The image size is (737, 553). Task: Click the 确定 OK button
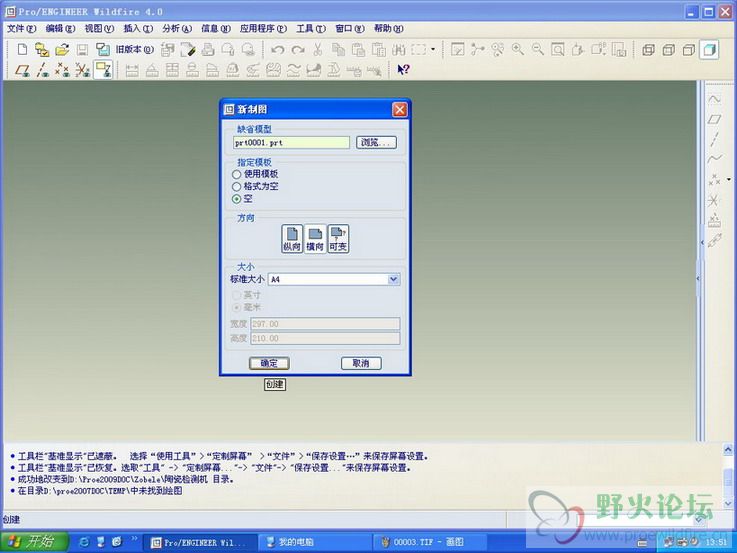269,363
